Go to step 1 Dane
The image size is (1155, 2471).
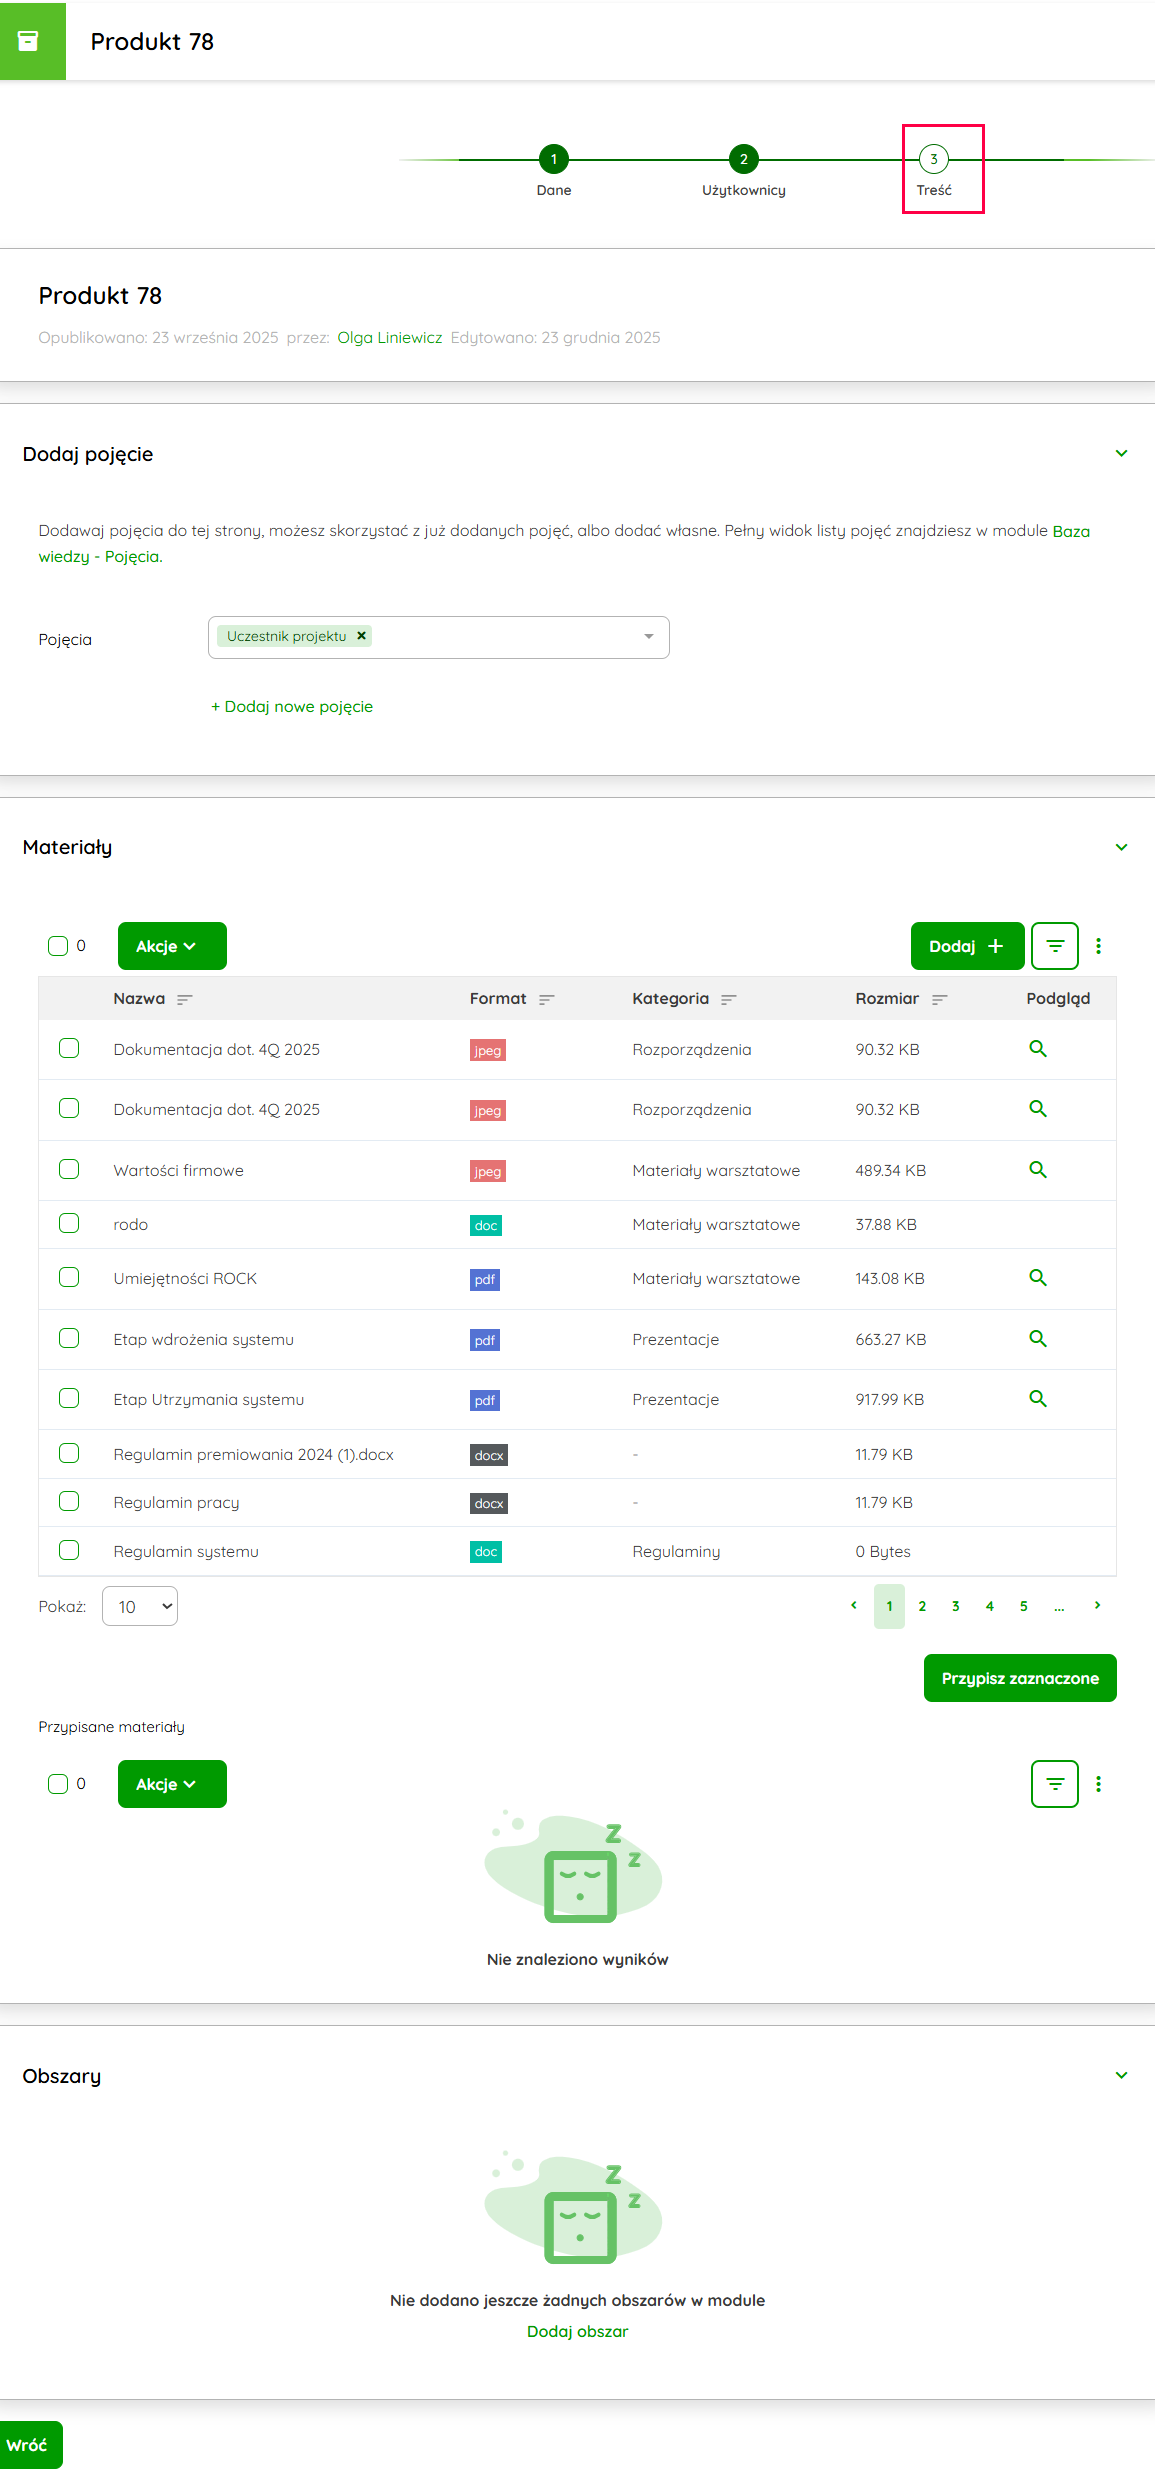553,159
